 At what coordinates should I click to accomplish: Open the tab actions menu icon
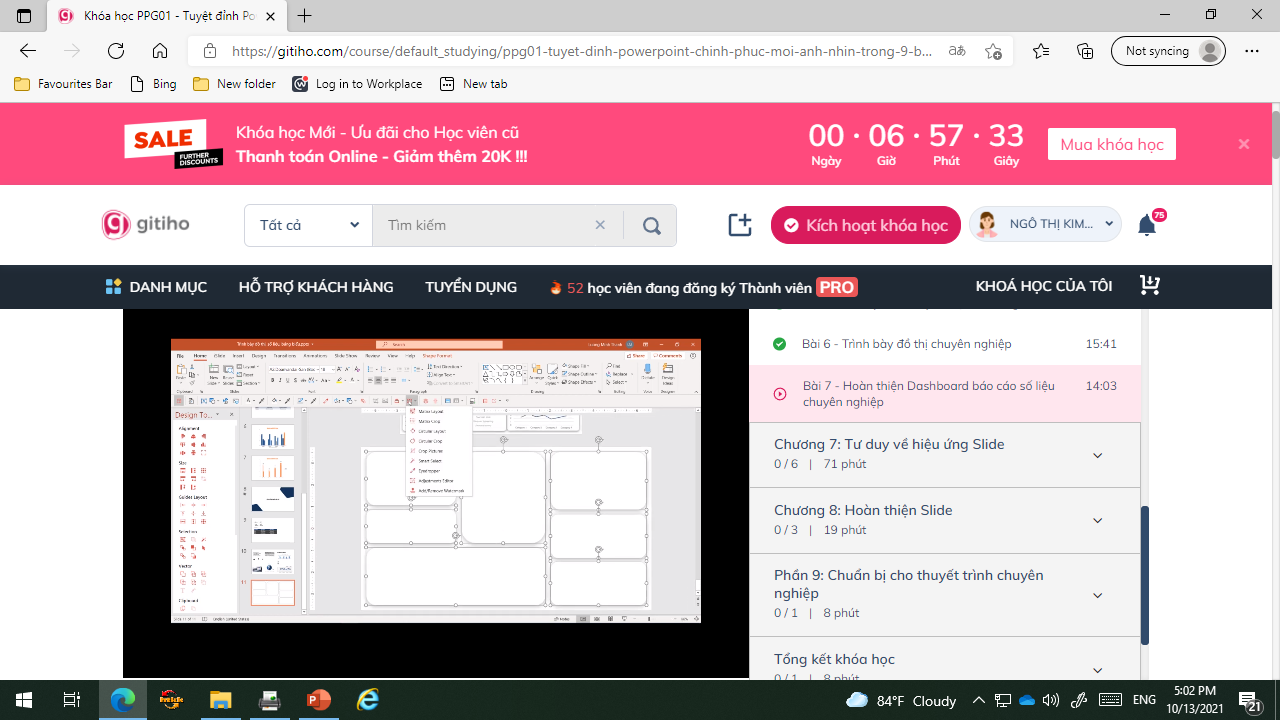click(x=24, y=16)
